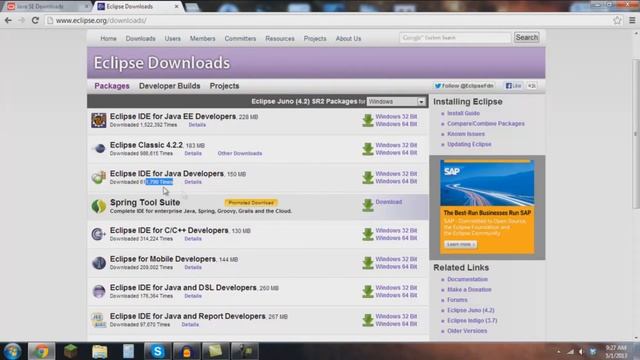The image size is (640, 360).
Task: Click Committers in the top navigation
Action: [x=240, y=38]
